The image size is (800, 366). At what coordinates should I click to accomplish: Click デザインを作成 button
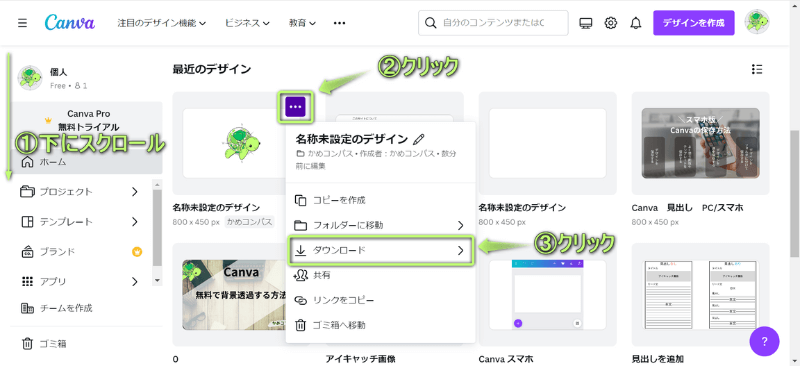[693, 23]
